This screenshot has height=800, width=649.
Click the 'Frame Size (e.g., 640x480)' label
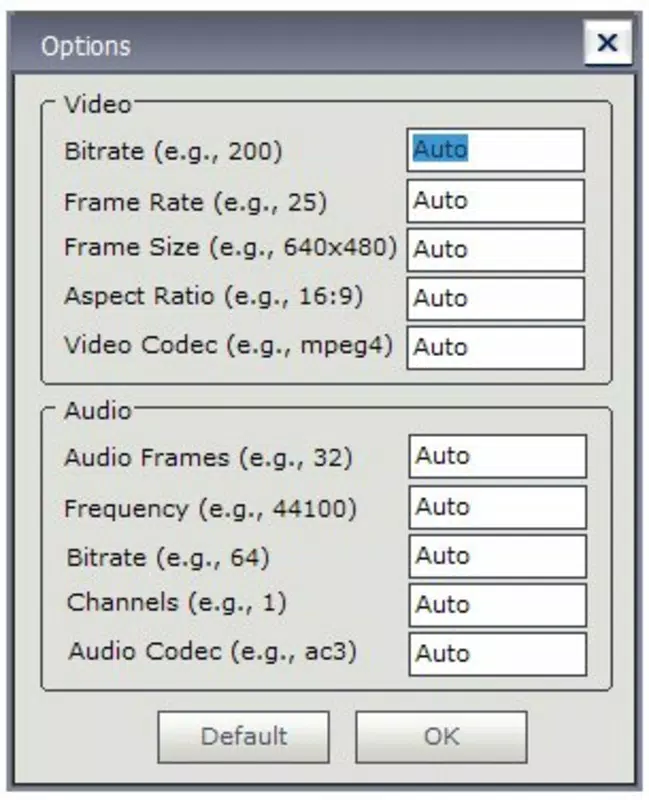pos(231,247)
